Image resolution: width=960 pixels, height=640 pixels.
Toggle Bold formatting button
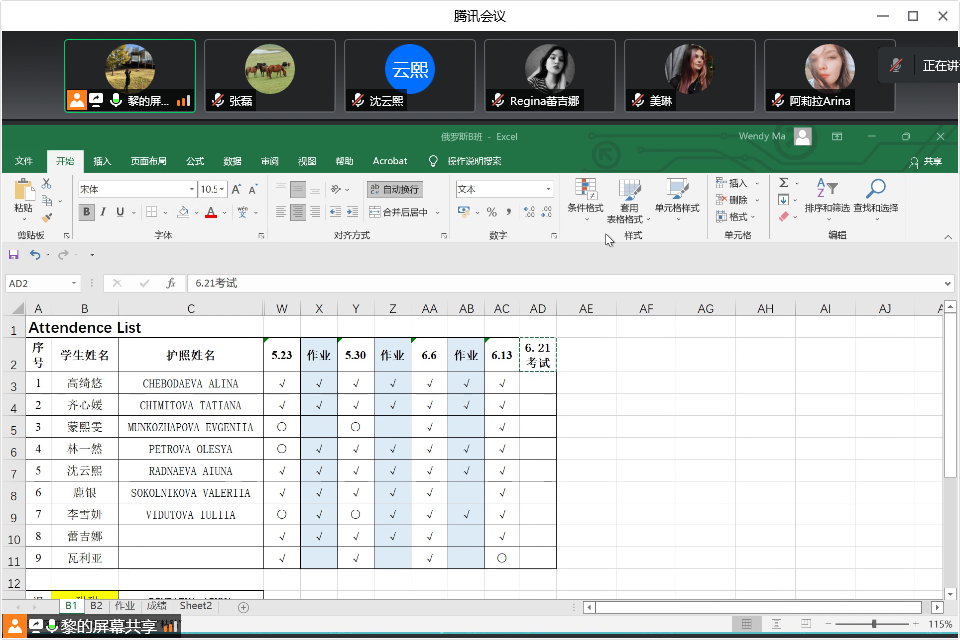(87, 212)
